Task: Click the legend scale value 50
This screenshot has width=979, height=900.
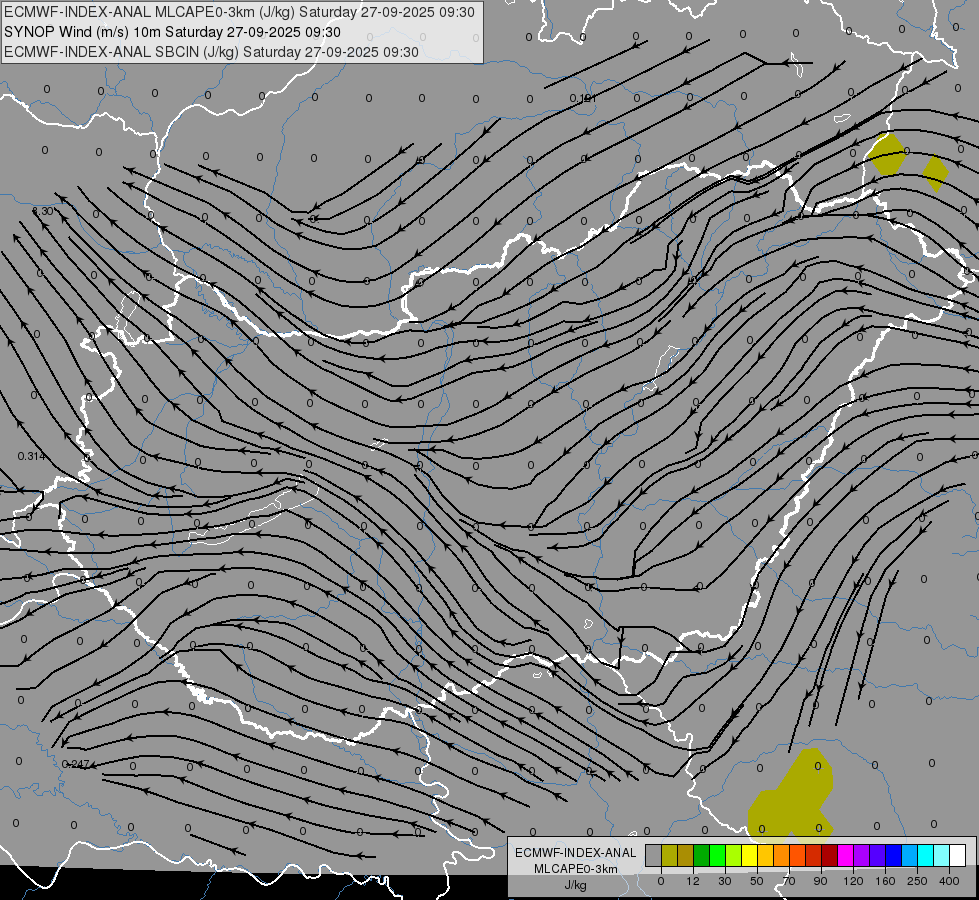Action: click(757, 881)
